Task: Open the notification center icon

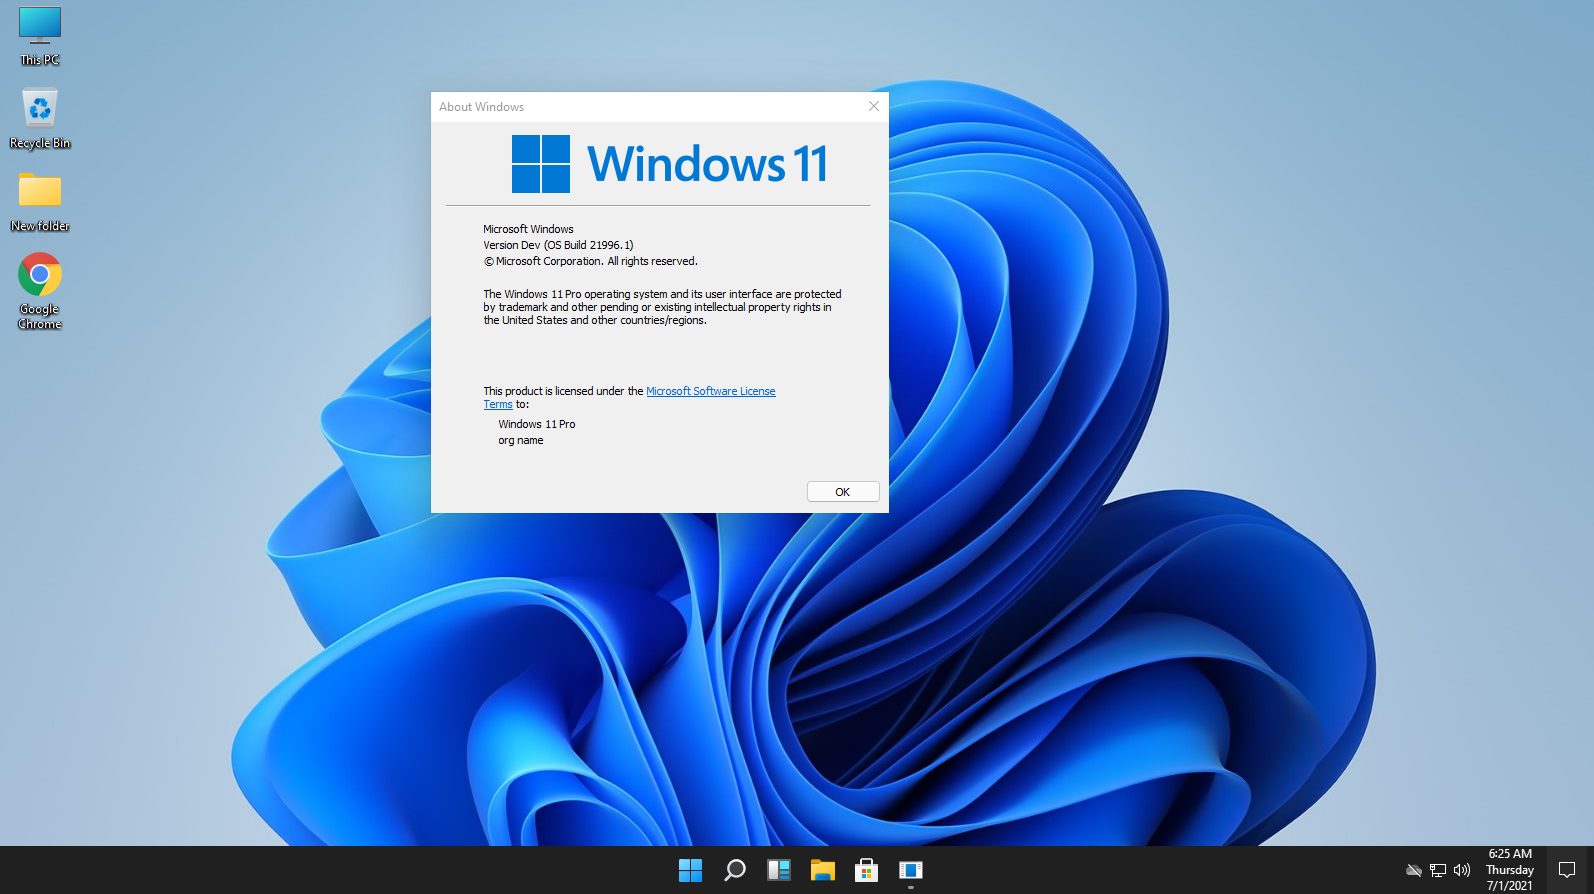Action: 1567,870
